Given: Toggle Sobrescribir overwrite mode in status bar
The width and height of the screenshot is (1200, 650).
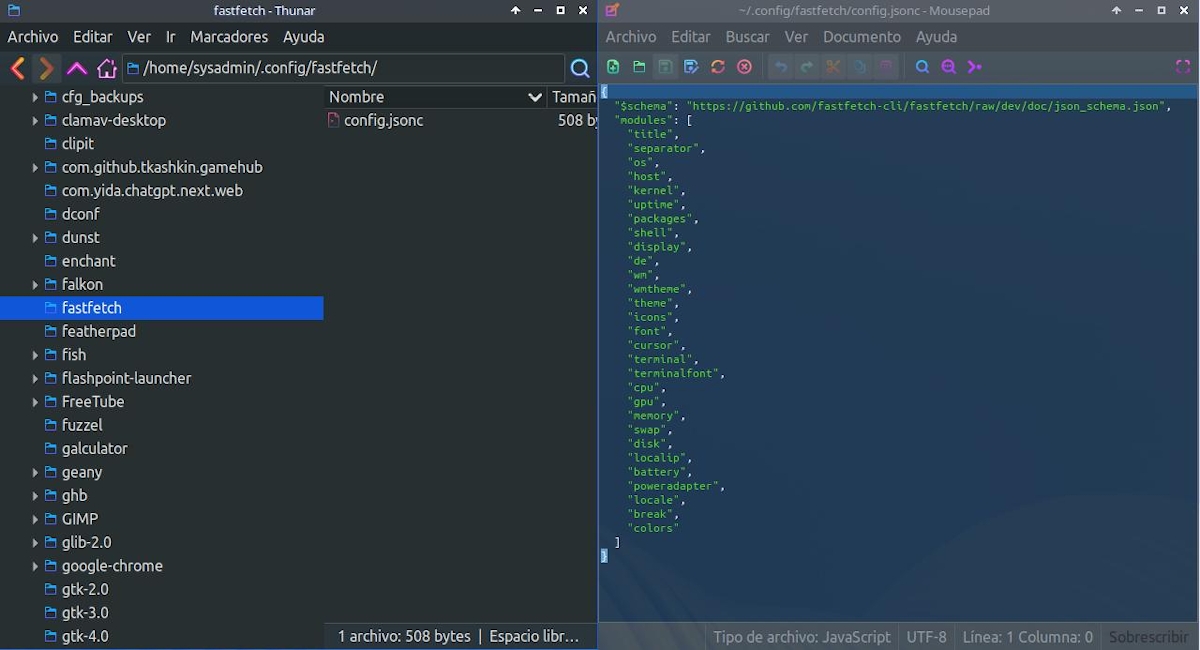Looking at the screenshot, I should click(x=1148, y=637).
